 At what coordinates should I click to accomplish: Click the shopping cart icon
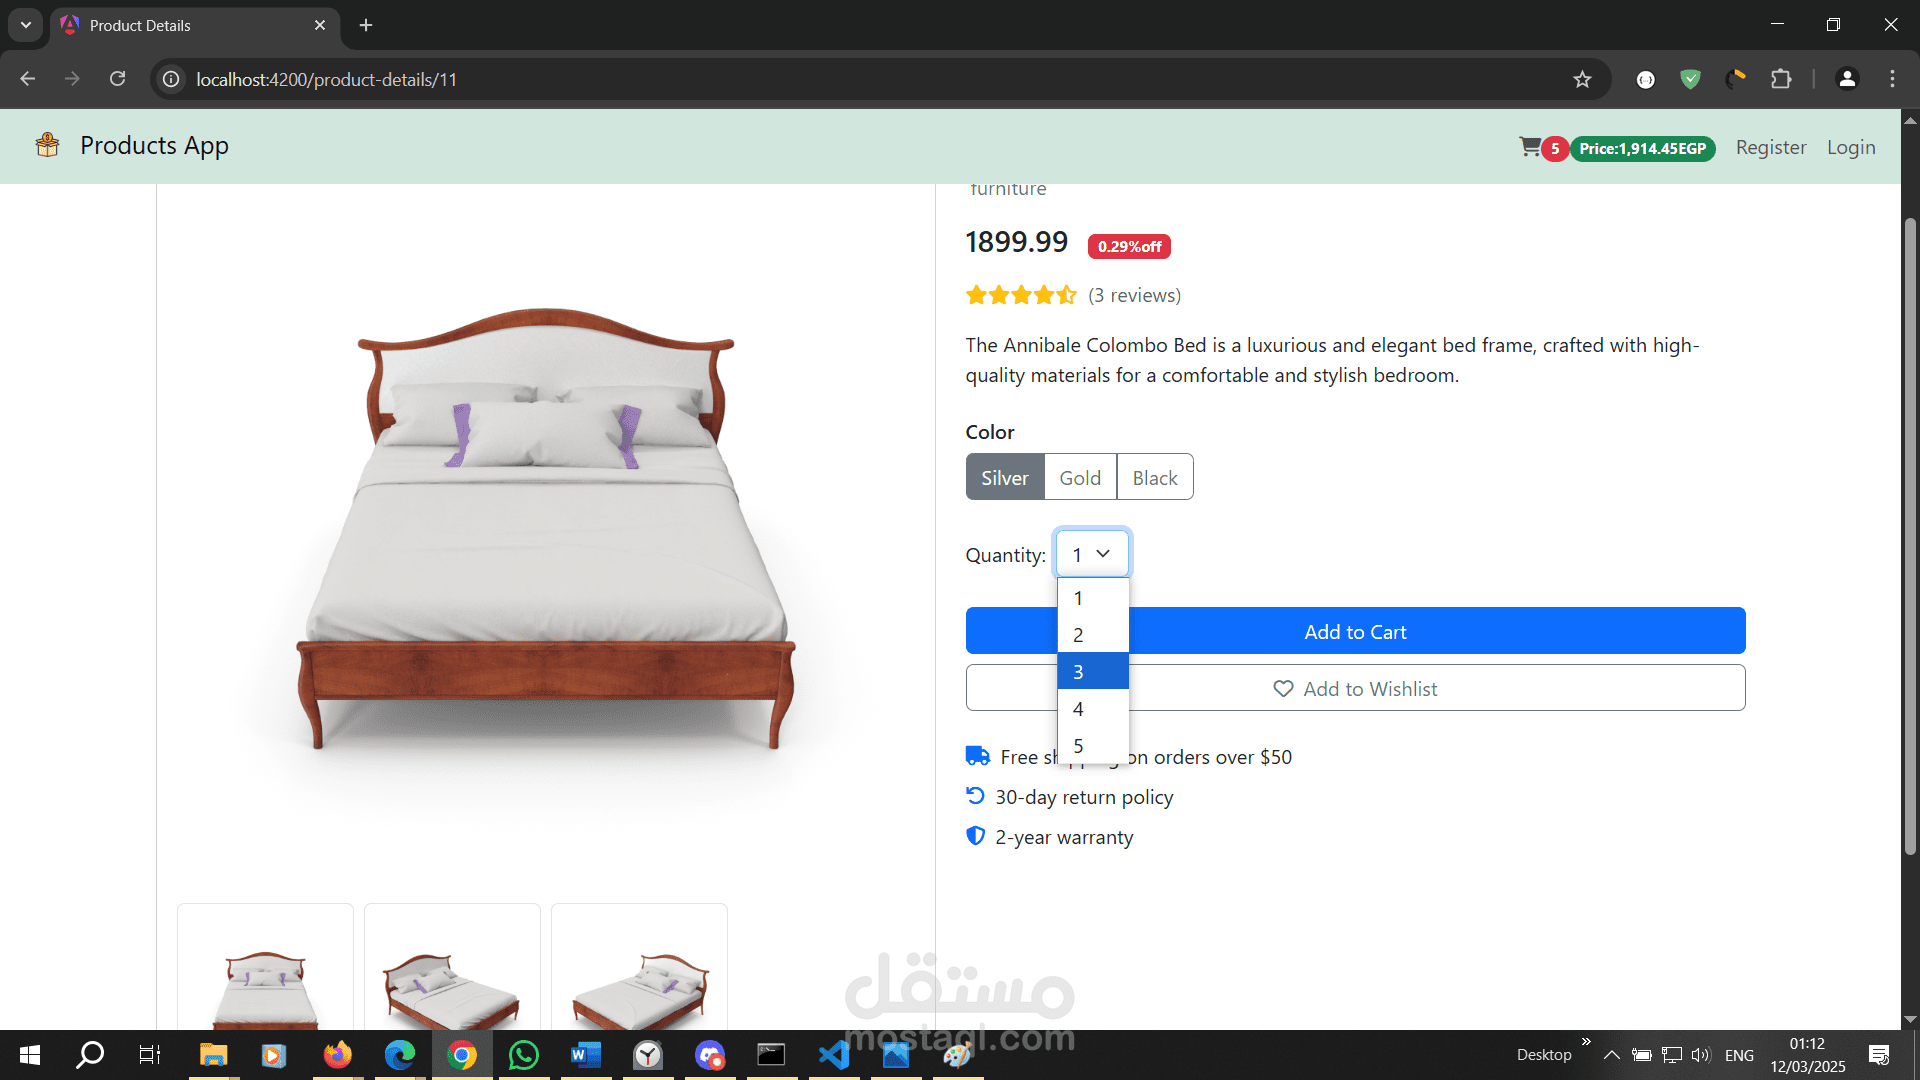pos(1529,147)
